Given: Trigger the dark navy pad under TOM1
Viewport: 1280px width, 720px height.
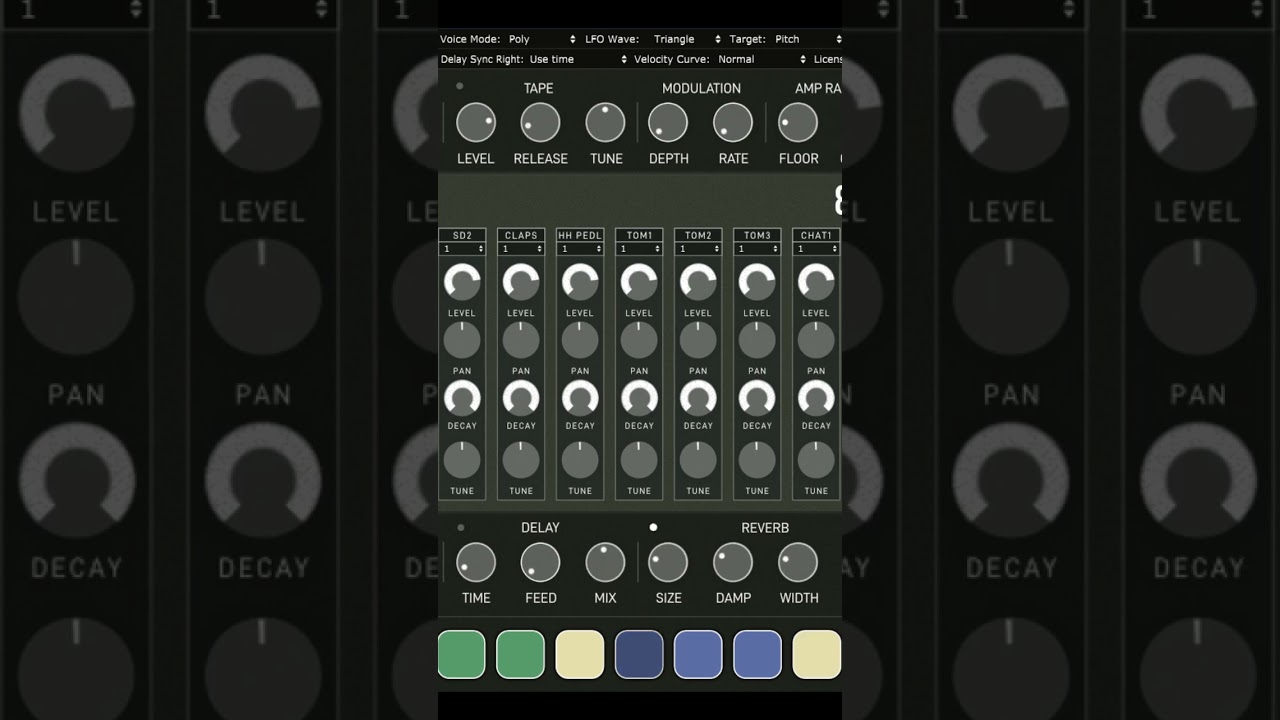Looking at the screenshot, I should pos(639,654).
